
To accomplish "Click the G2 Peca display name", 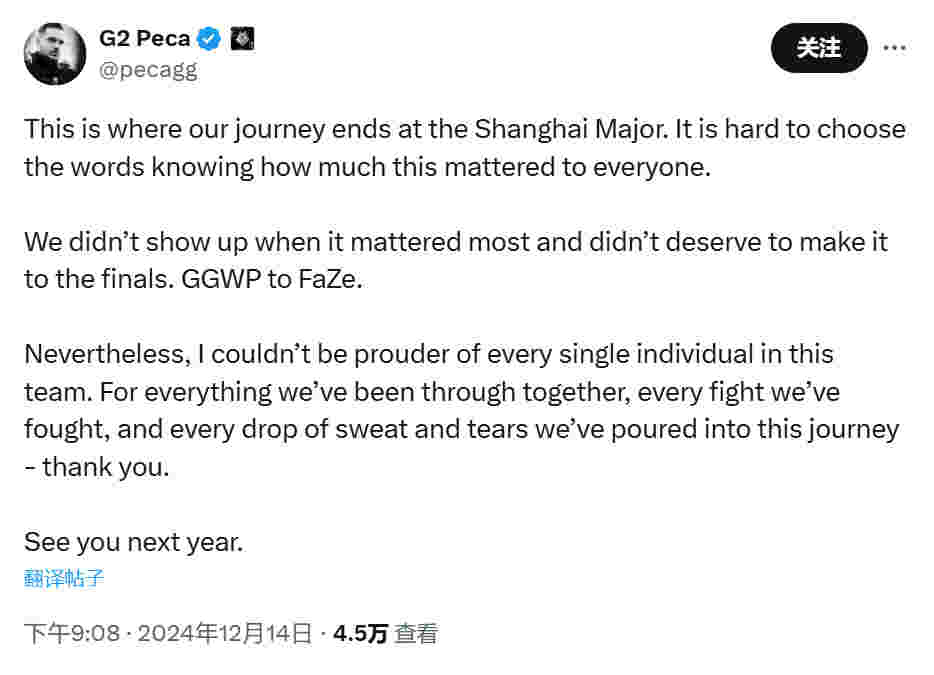I will pos(146,40).
